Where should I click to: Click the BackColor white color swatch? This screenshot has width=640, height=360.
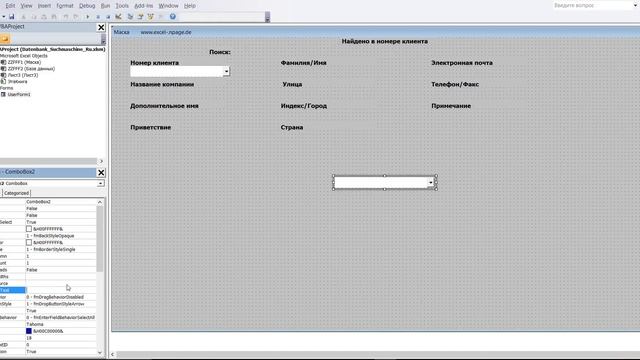click(29, 229)
